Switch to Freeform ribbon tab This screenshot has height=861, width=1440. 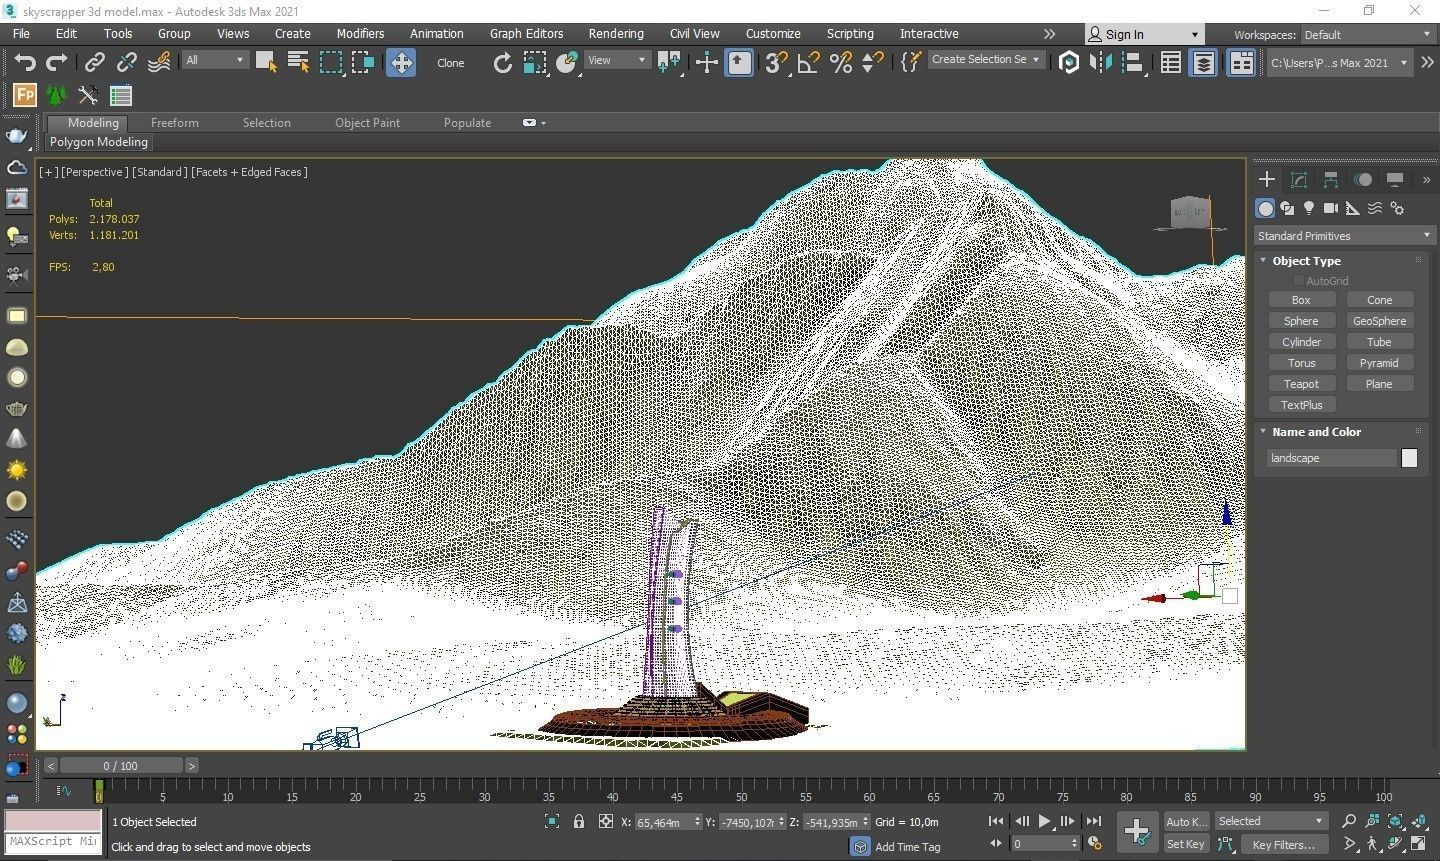[174, 123]
